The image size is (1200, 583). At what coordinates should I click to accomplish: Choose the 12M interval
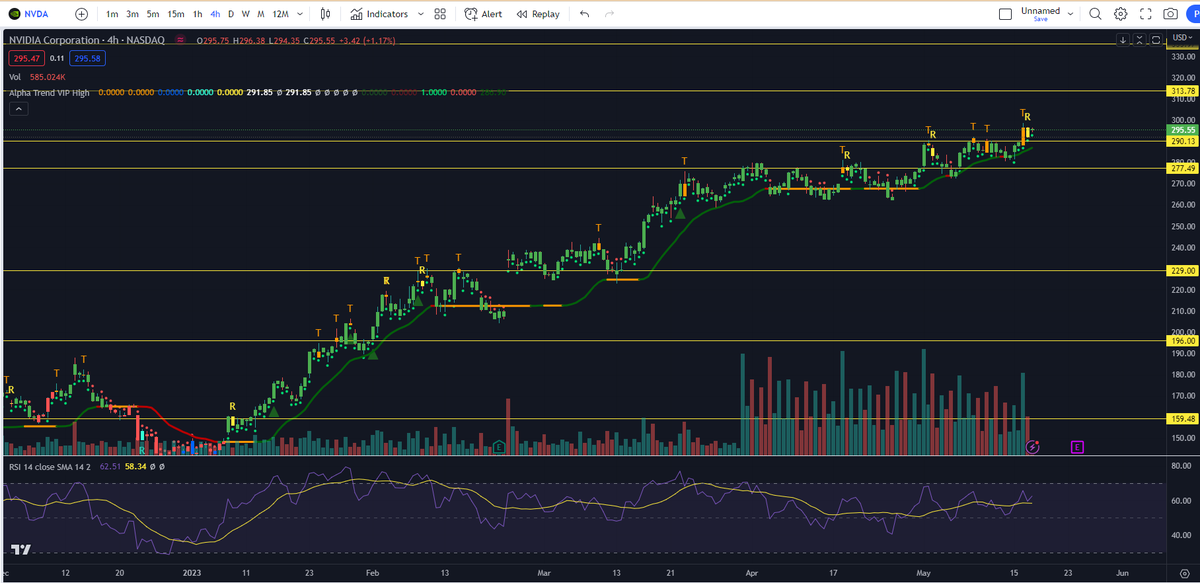coord(280,14)
